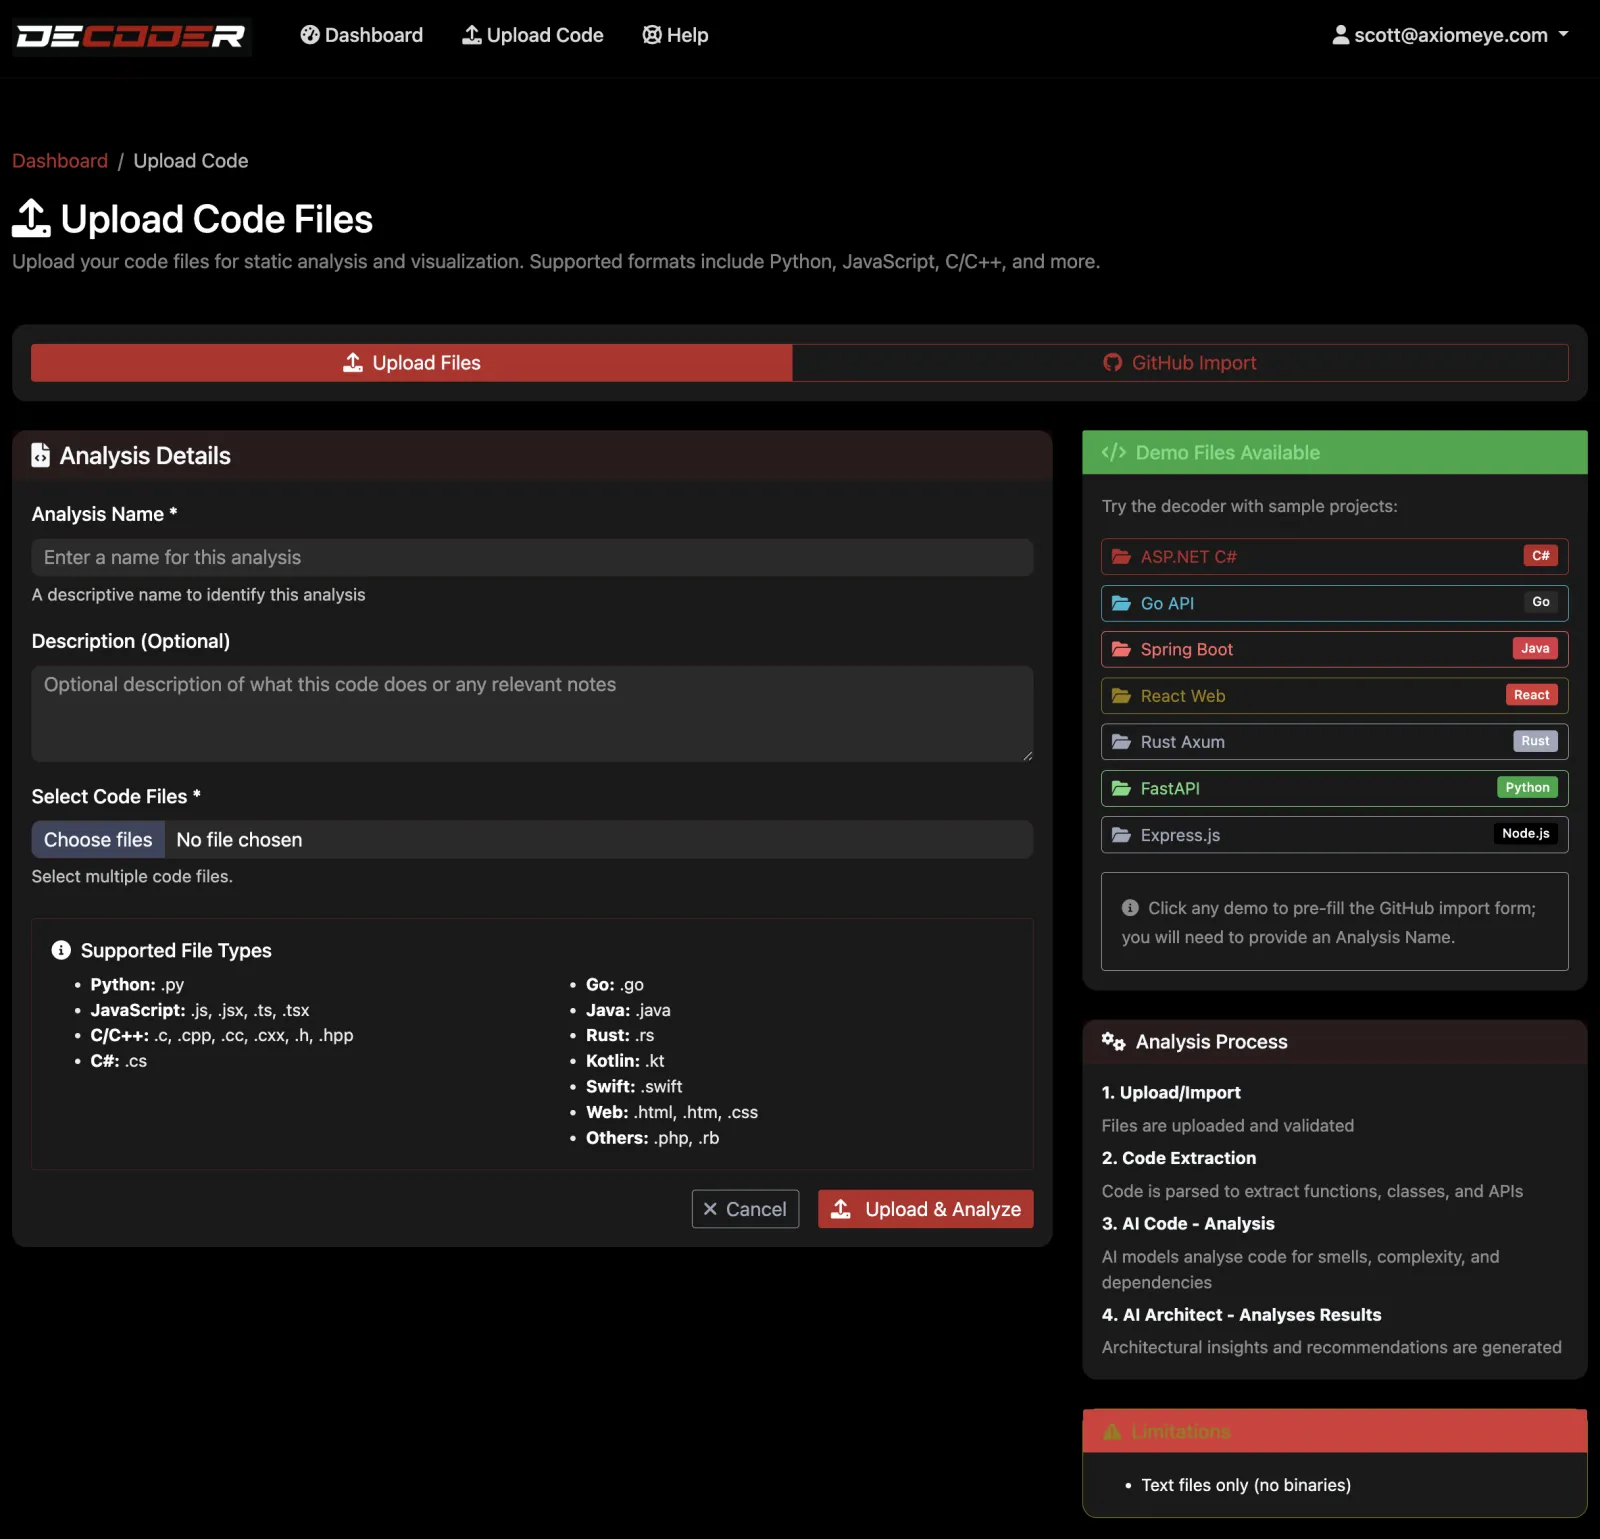Click the ASP.NET C# folder icon
Screen dimensions: 1600x1539
(1122, 557)
